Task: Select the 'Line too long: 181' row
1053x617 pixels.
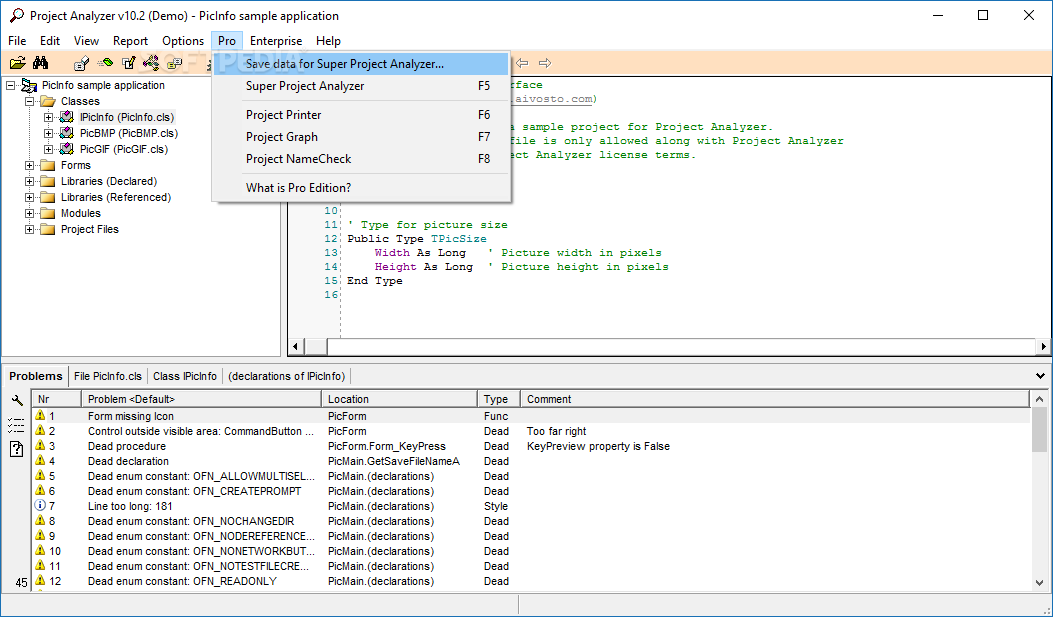Action: pos(531,506)
